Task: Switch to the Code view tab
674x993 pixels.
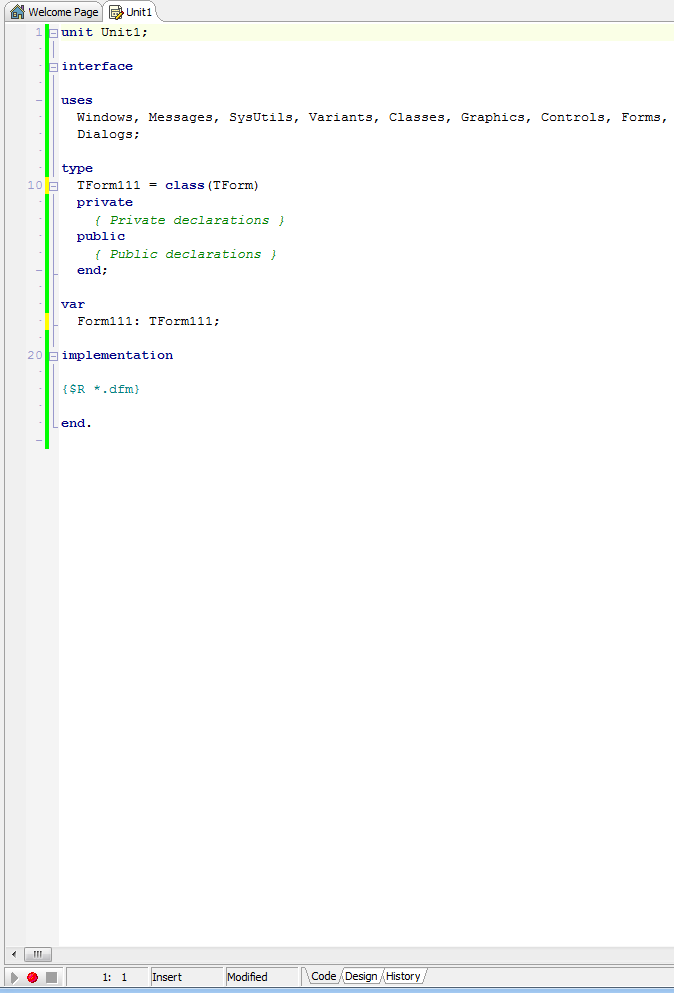Action: pyautogui.click(x=323, y=976)
